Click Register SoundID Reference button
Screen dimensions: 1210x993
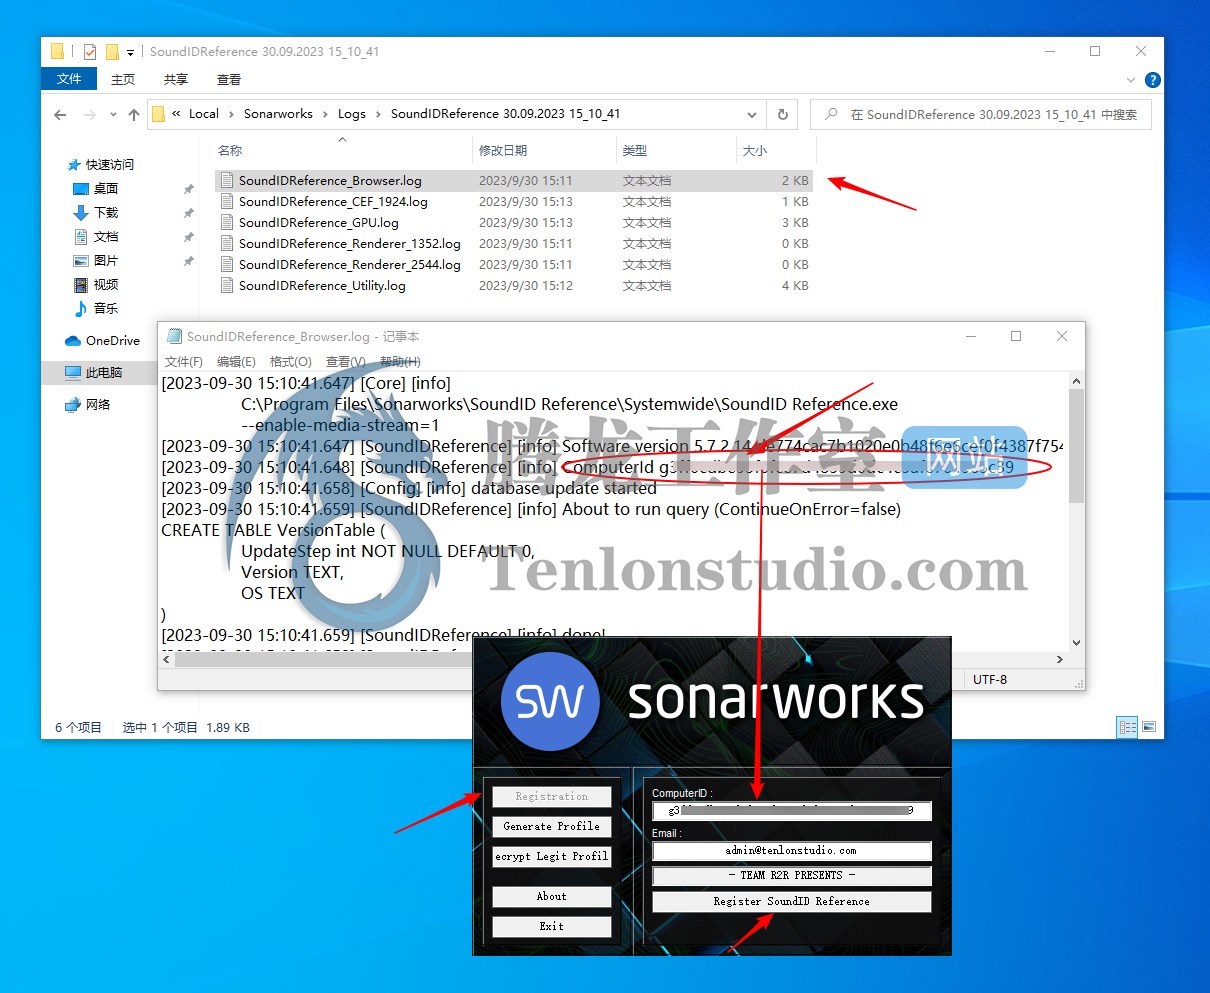[x=792, y=902]
